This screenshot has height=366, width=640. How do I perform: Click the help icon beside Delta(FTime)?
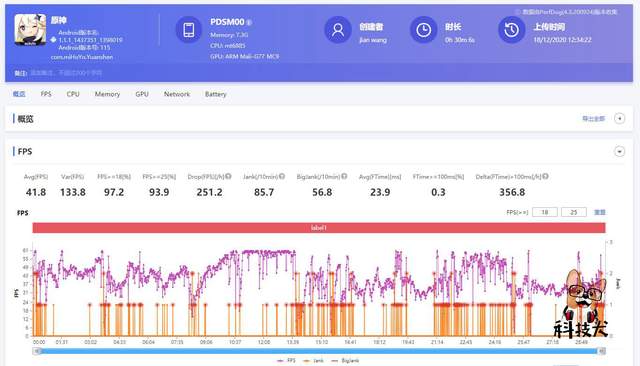coord(545,176)
